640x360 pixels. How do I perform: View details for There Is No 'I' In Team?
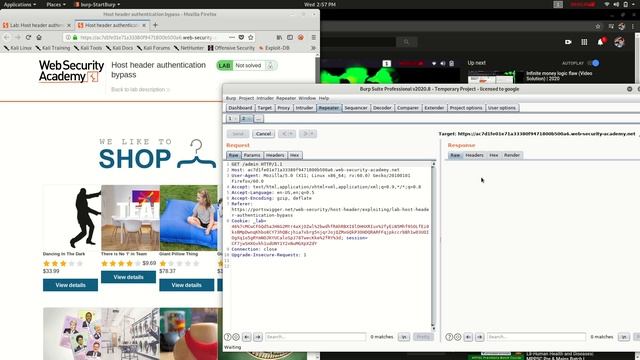128,277
